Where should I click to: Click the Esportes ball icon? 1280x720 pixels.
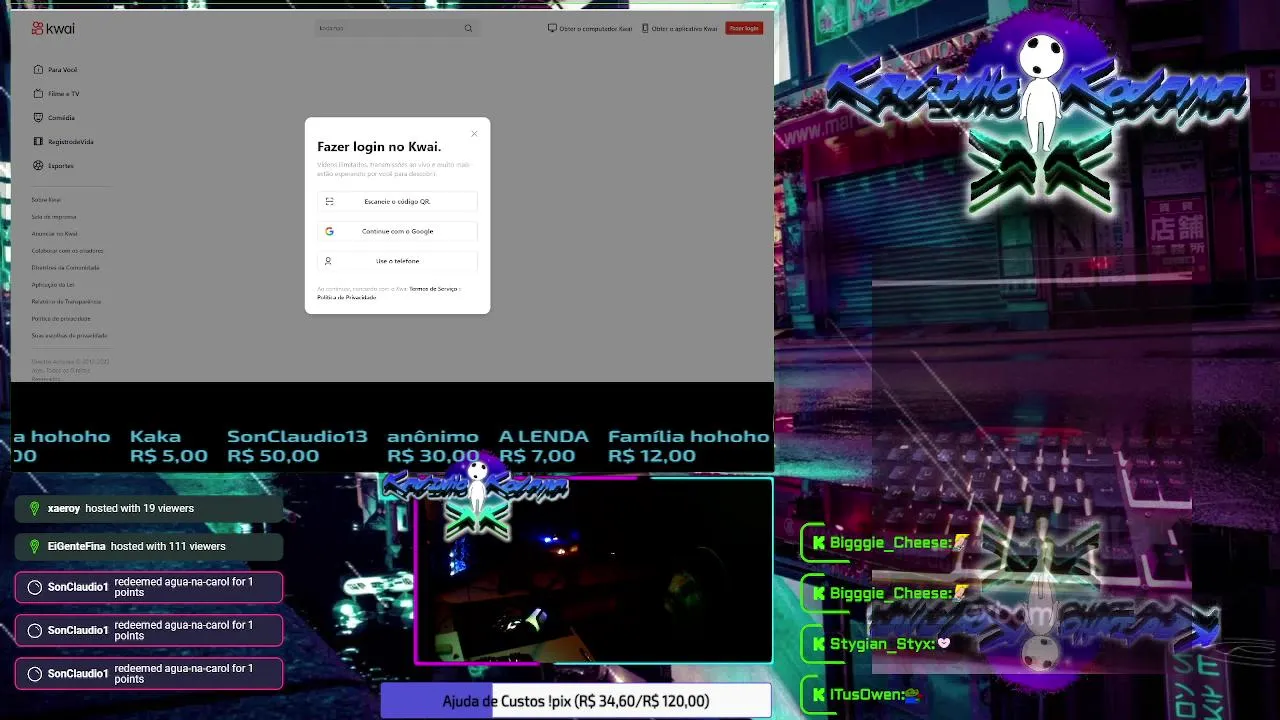coord(38,165)
